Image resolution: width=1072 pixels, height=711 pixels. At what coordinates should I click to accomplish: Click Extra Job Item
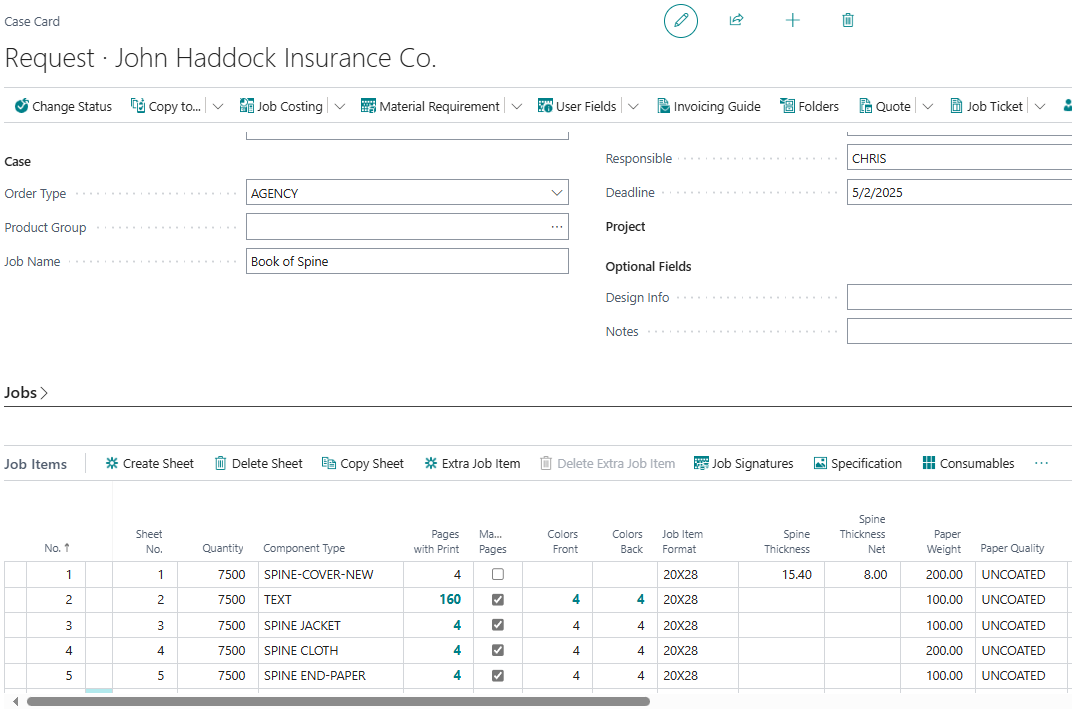pyautogui.click(x=472, y=464)
